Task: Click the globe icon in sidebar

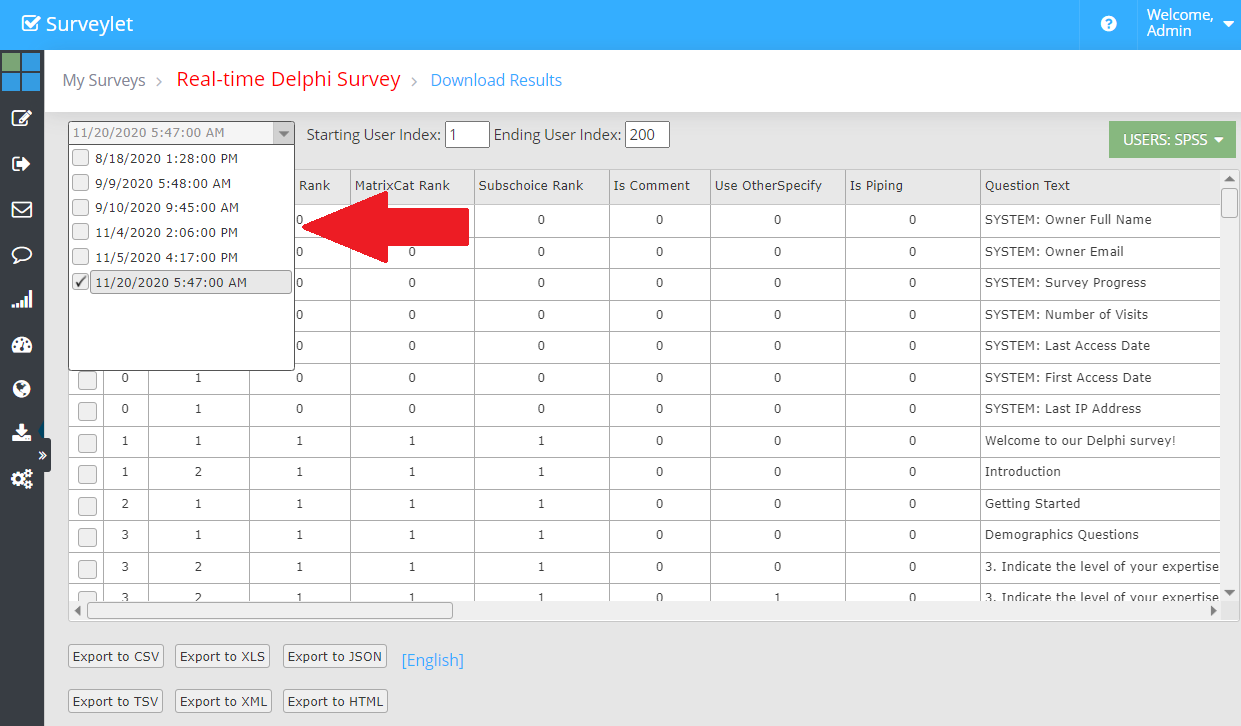Action: point(21,388)
